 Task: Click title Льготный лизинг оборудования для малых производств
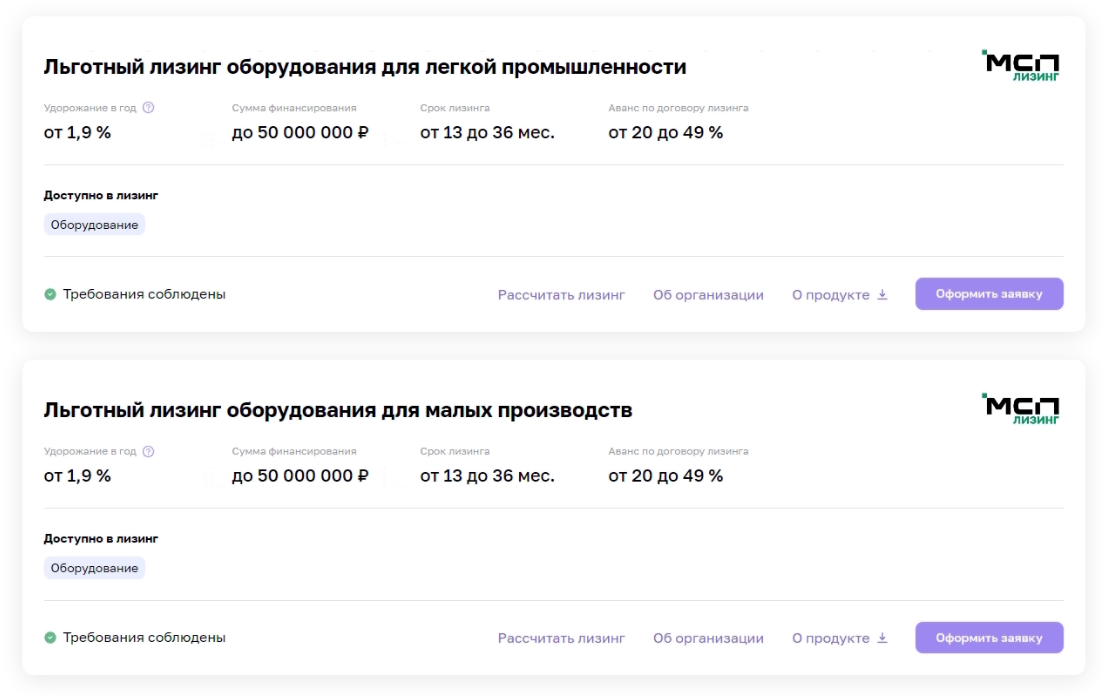tap(338, 411)
